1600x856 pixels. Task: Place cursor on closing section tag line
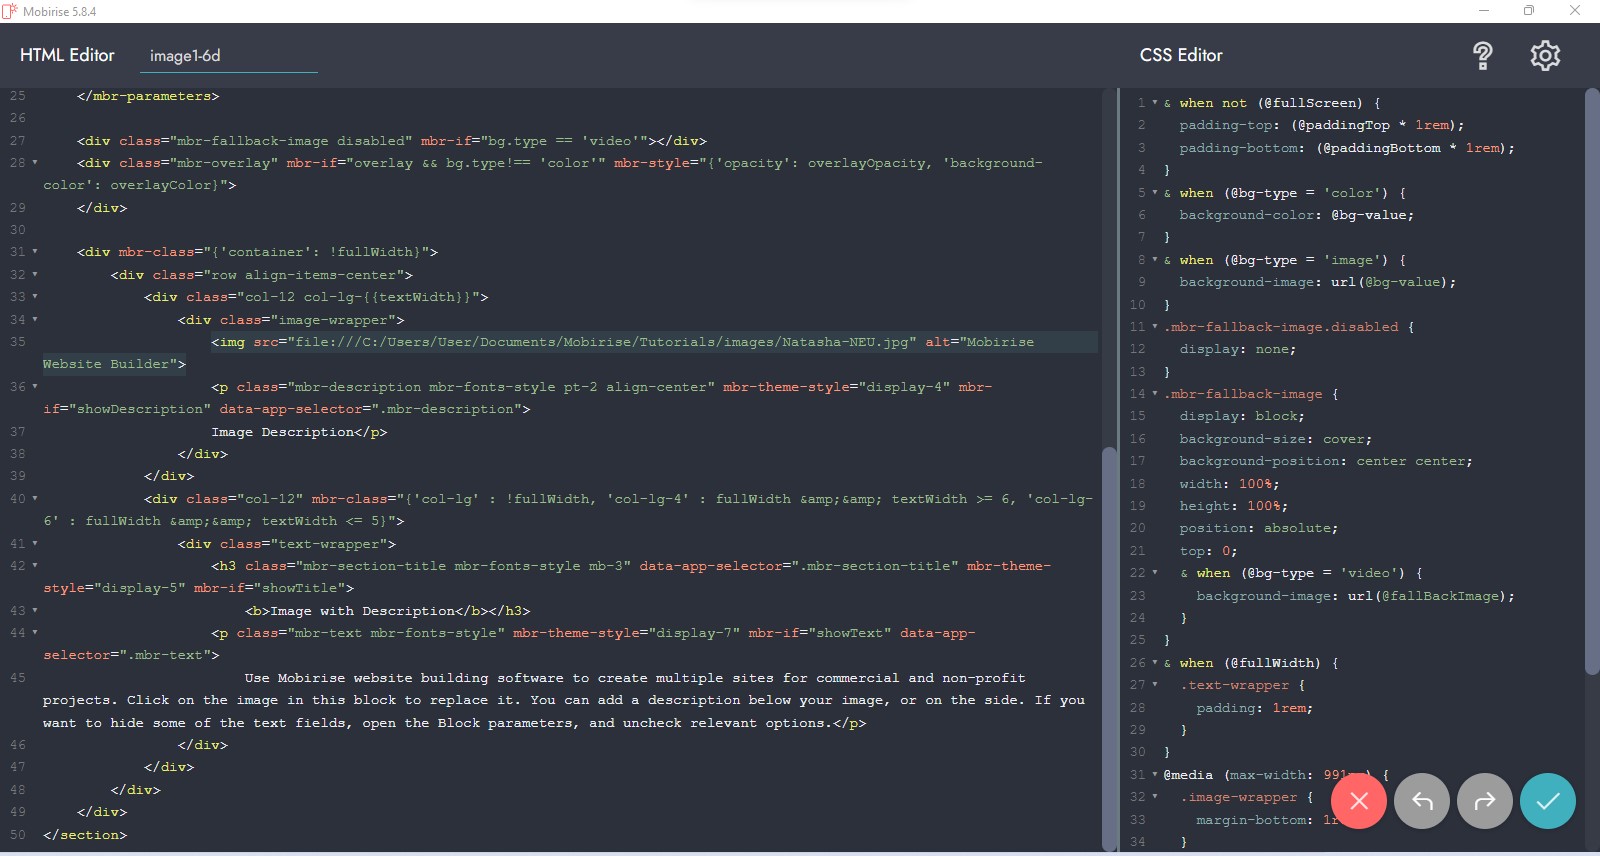tap(85, 835)
